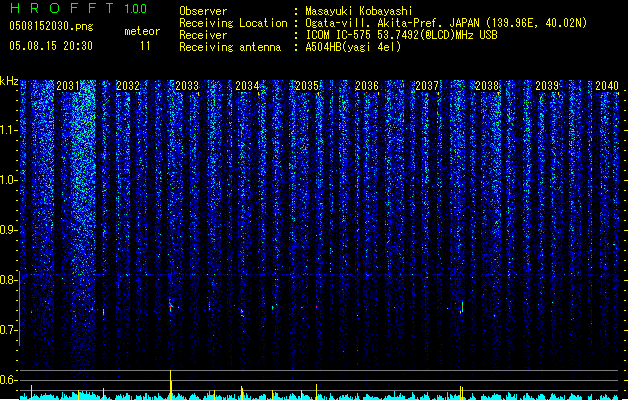Click the 2036 time marker
The width and height of the screenshot is (629, 400).
point(367,86)
